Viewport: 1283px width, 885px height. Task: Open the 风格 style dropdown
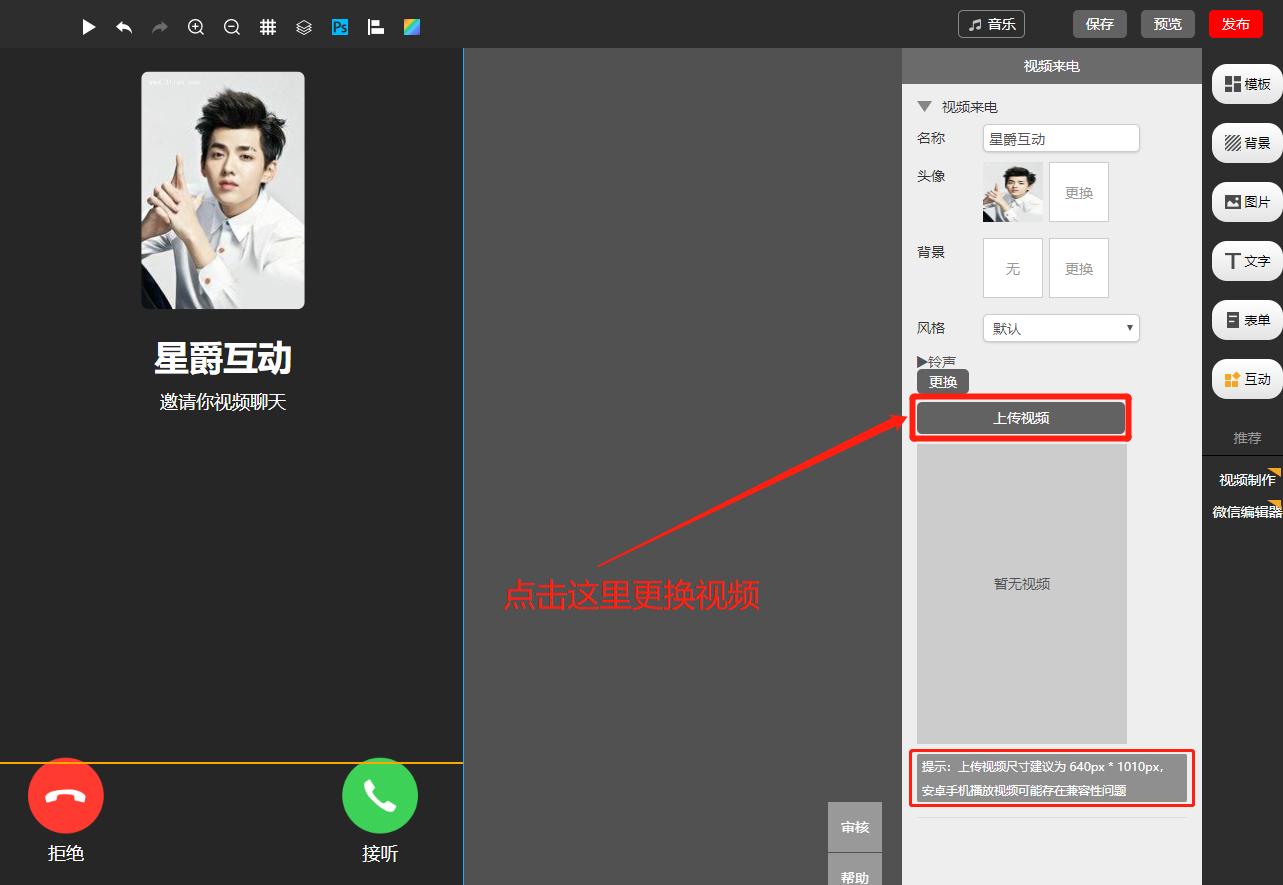(x=1061, y=328)
